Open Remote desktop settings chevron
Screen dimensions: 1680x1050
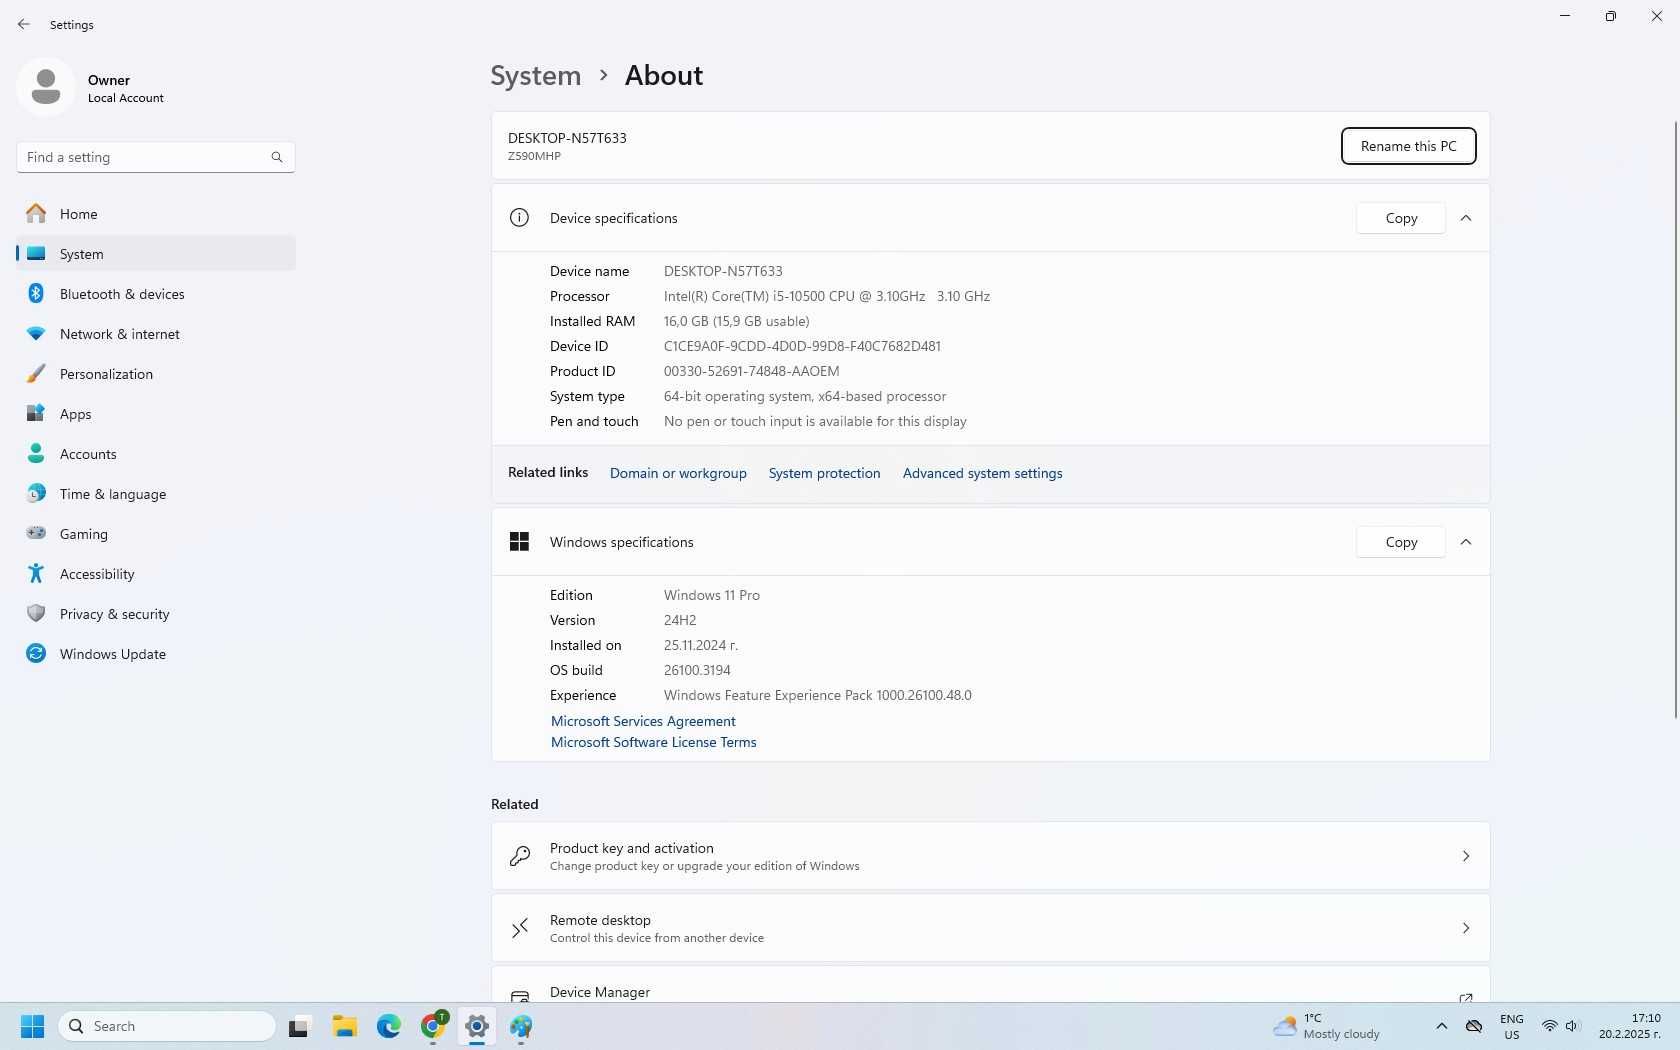pos(1466,928)
